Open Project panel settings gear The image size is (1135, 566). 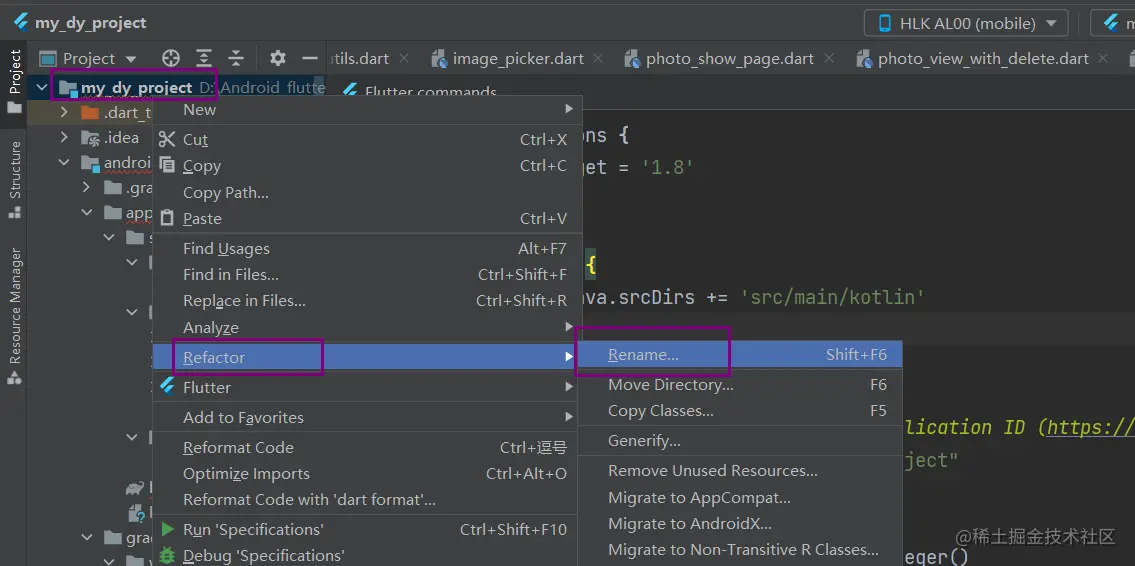278,58
